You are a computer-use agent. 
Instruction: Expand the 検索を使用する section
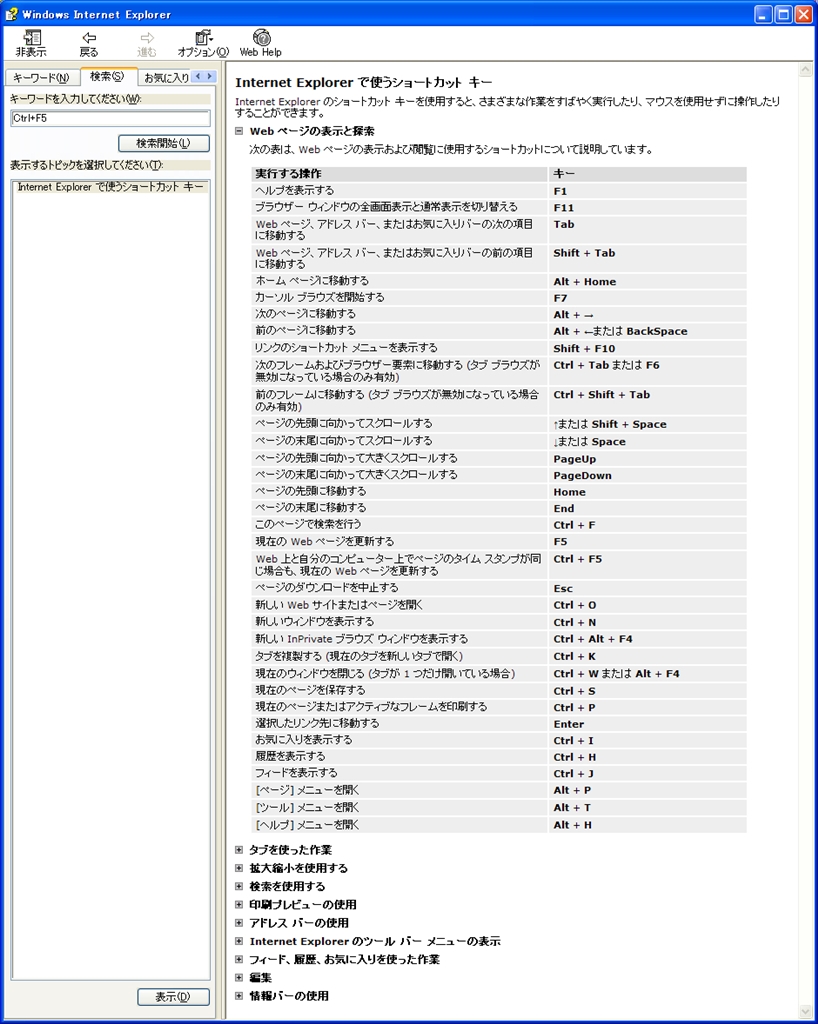239,886
